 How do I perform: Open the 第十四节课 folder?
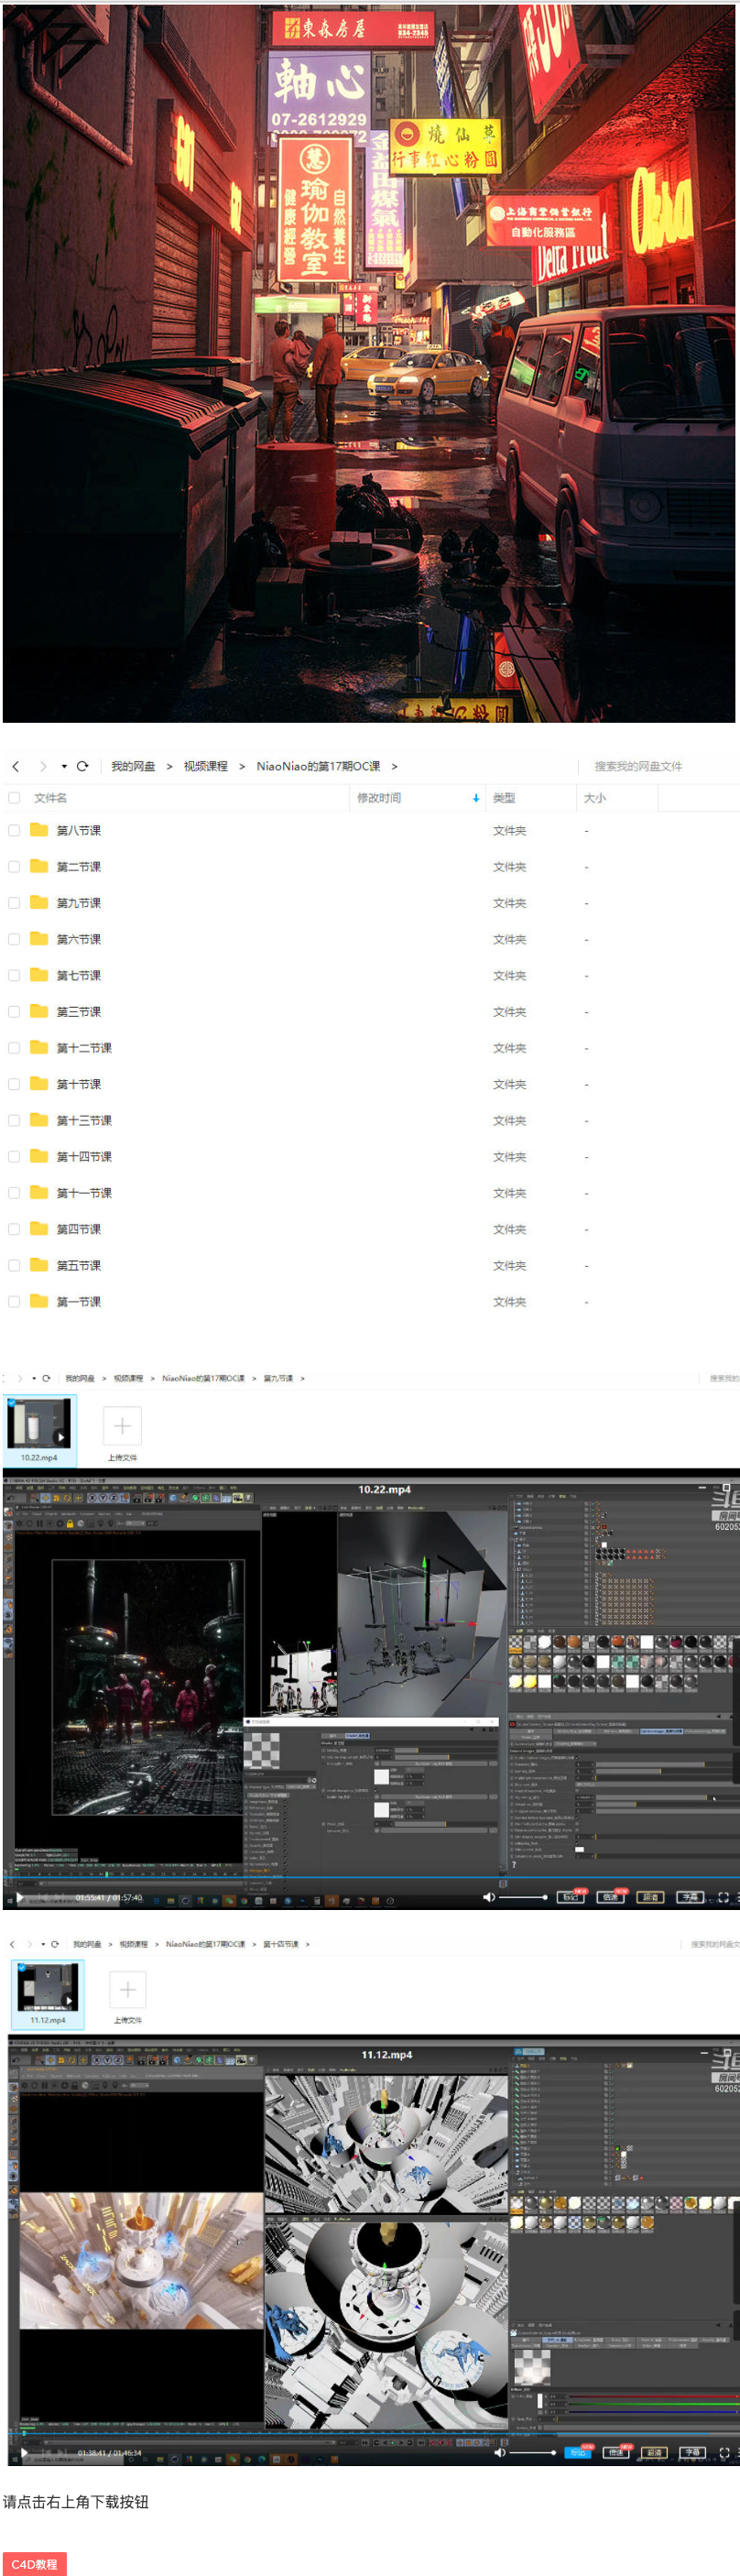(84, 1156)
